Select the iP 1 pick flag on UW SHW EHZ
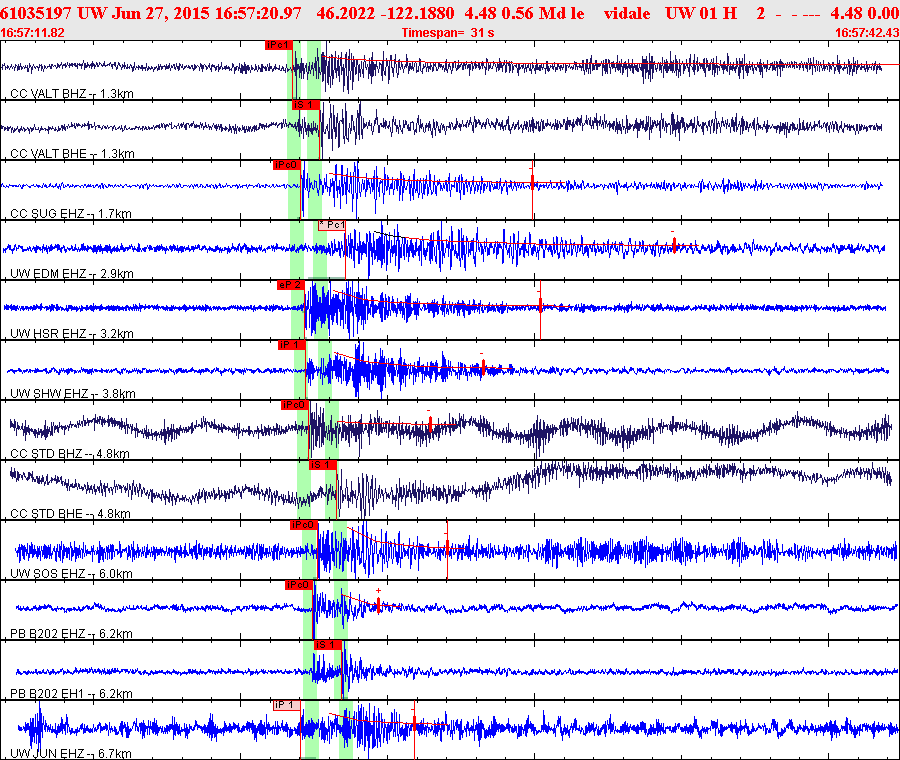Image resolution: width=900 pixels, height=760 pixels. (292, 345)
